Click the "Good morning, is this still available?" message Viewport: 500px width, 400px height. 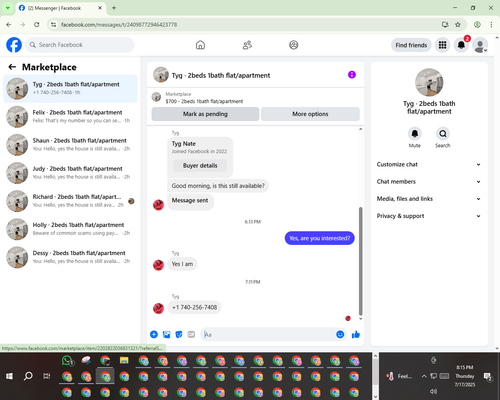218,186
